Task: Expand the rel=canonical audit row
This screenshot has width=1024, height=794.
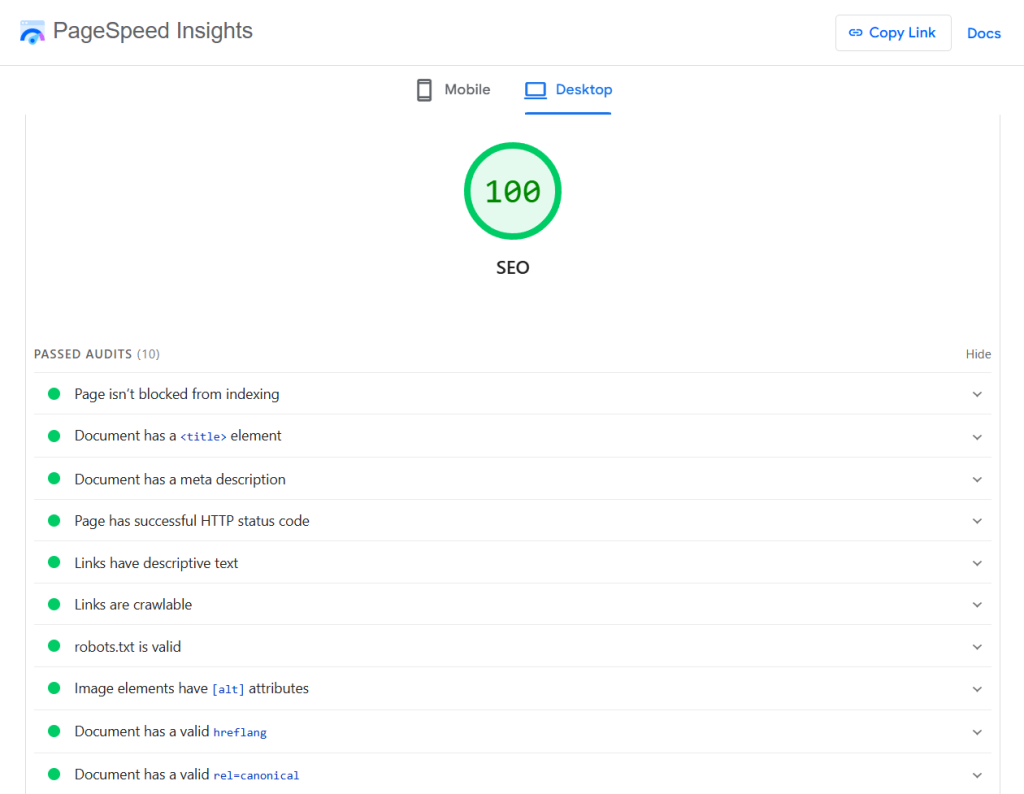Action: pyautogui.click(x=977, y=774)
